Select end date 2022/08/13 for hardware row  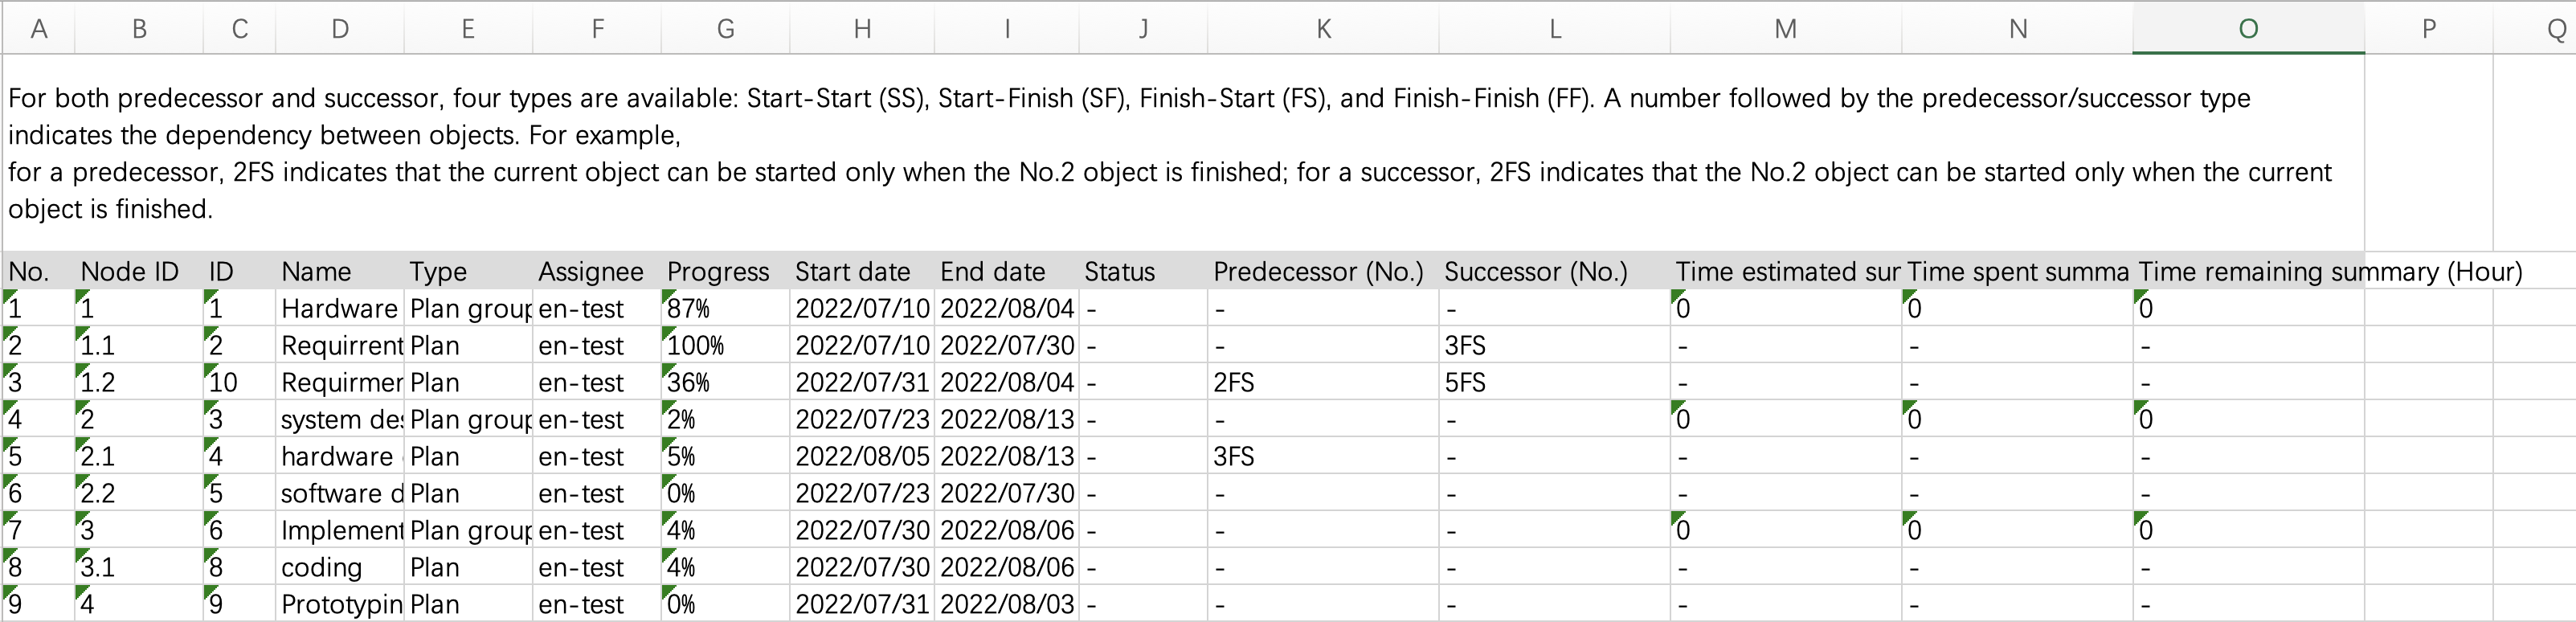click(1007, 456)
